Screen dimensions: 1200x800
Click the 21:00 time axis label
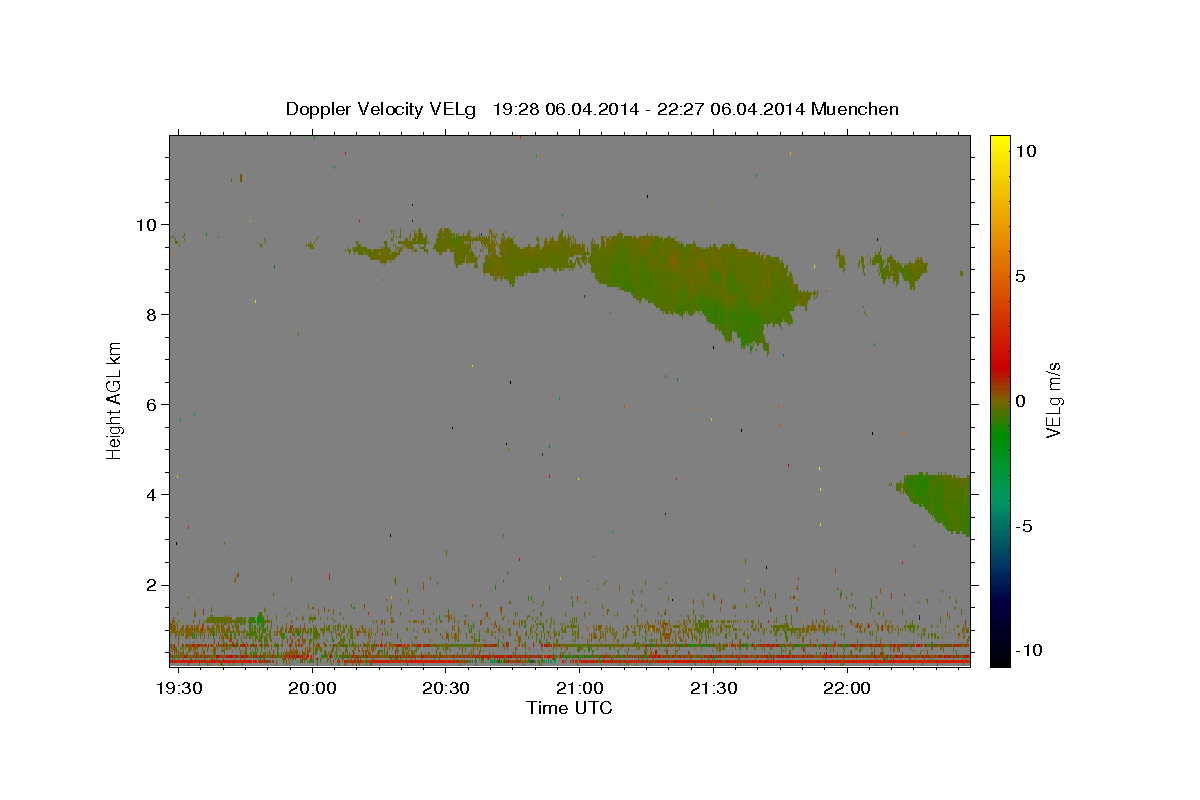click(580, 689)
